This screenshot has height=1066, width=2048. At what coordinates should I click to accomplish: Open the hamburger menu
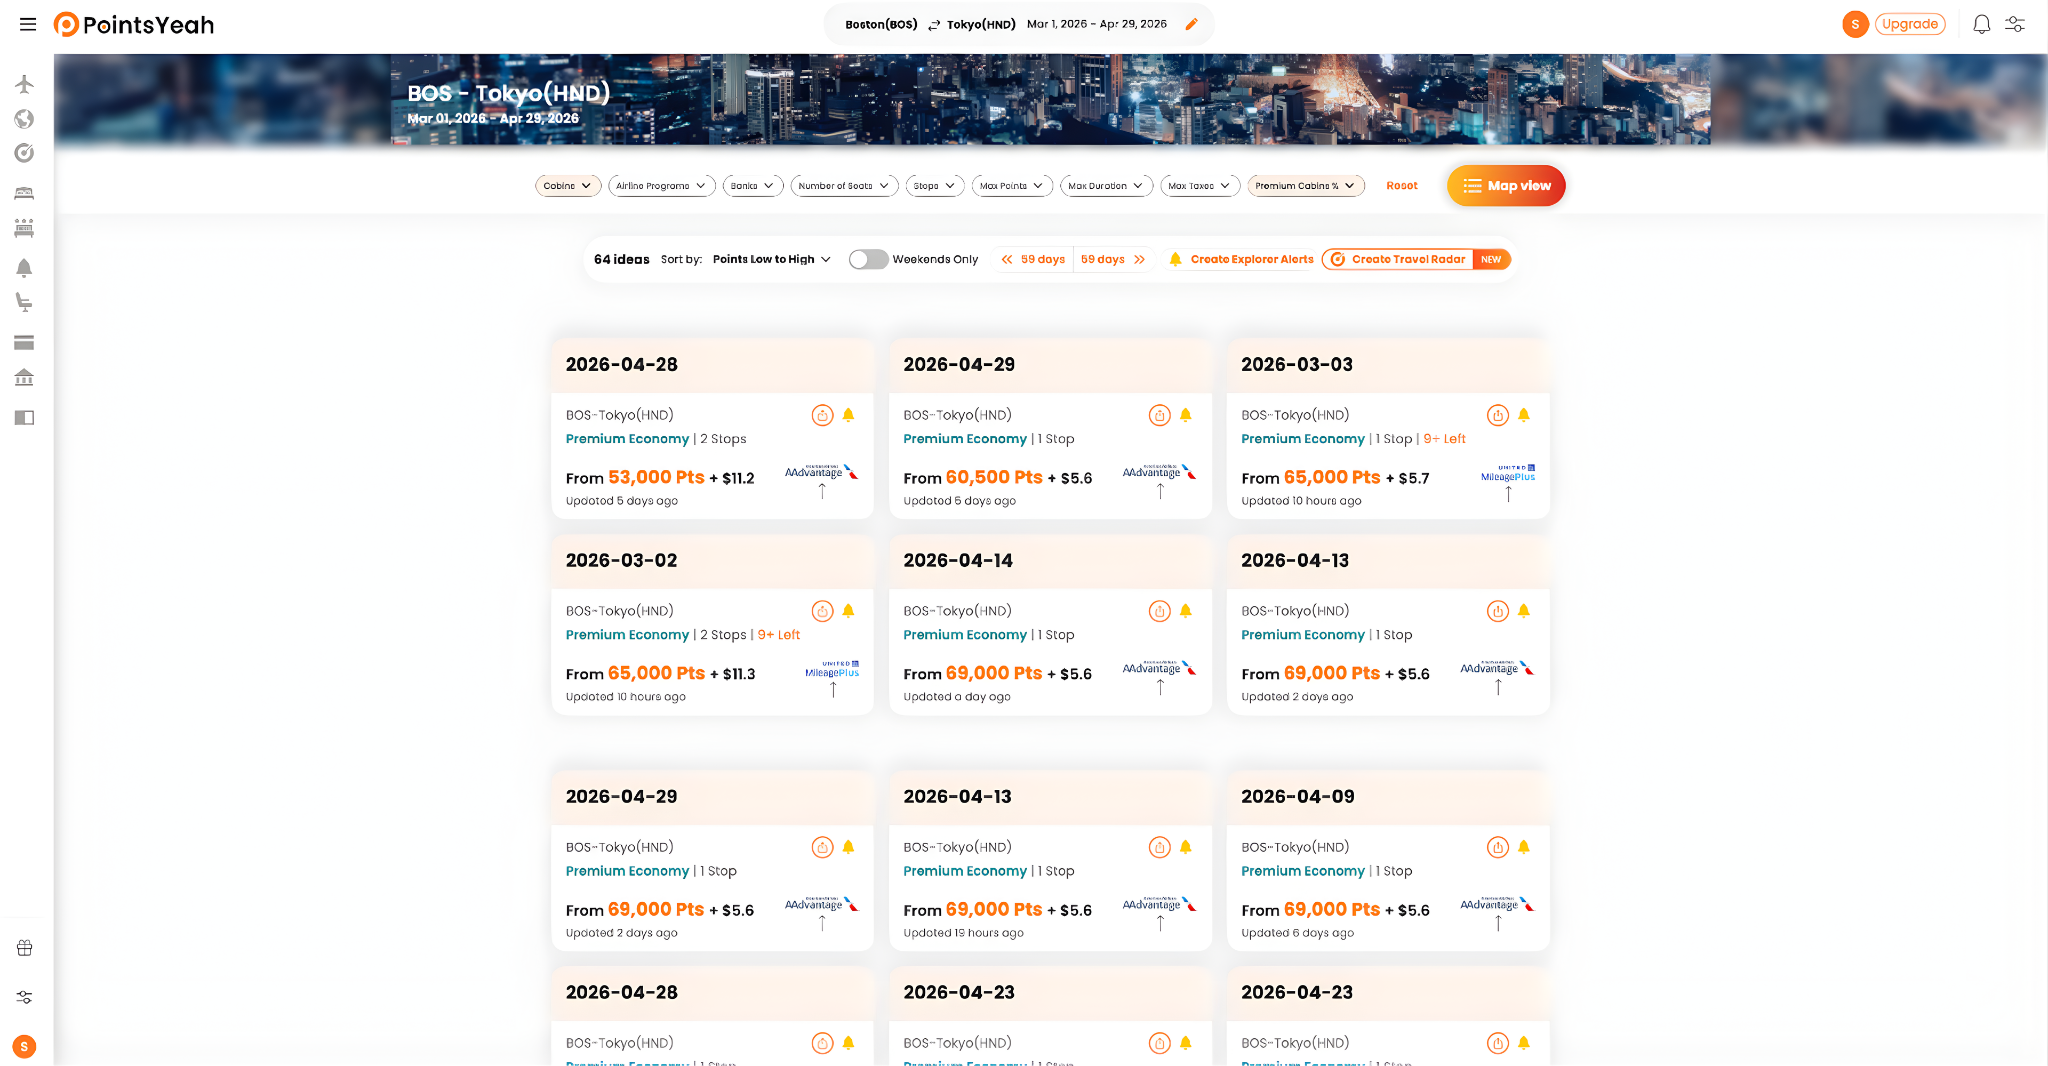[x=28, y=24]
